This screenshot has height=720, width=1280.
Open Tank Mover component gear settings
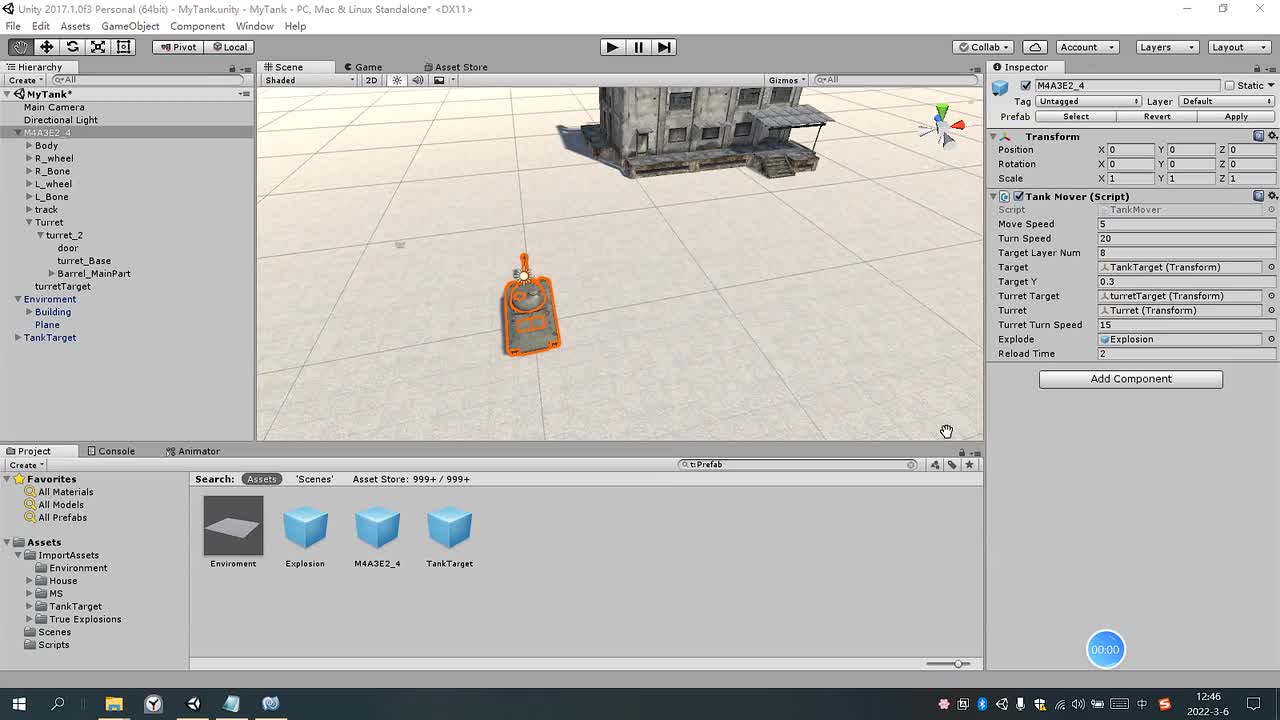(1272, 196)
